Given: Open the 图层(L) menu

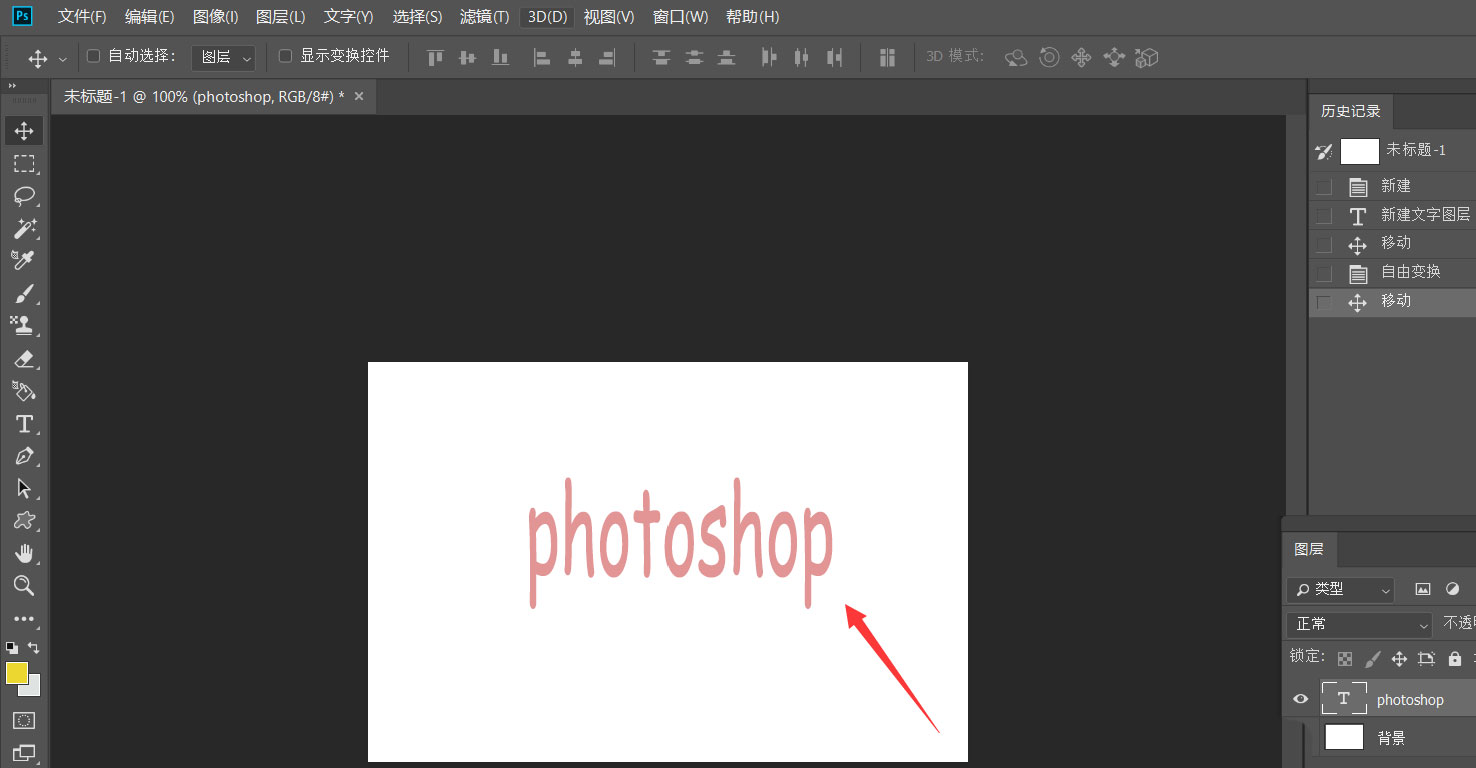Looking at the screenshot, I should click(281, 17).
